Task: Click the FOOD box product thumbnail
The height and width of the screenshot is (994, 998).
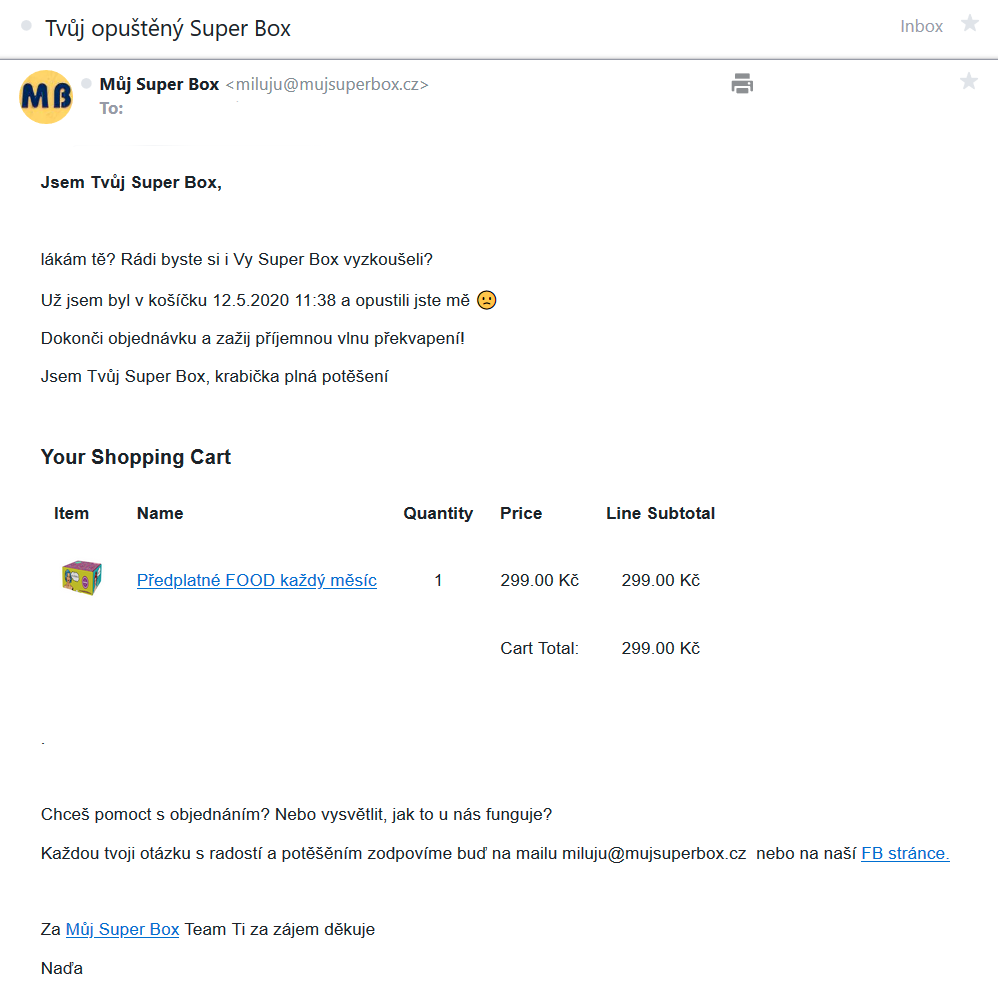Action: click(x=81, y=579)
